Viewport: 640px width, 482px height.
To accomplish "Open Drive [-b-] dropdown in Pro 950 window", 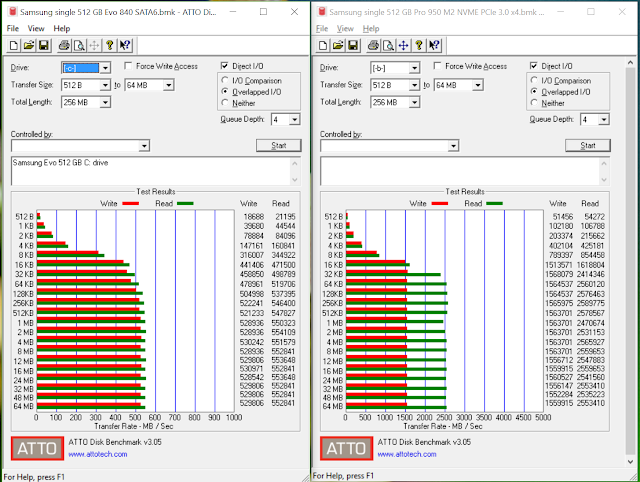I will pos(415,68).
